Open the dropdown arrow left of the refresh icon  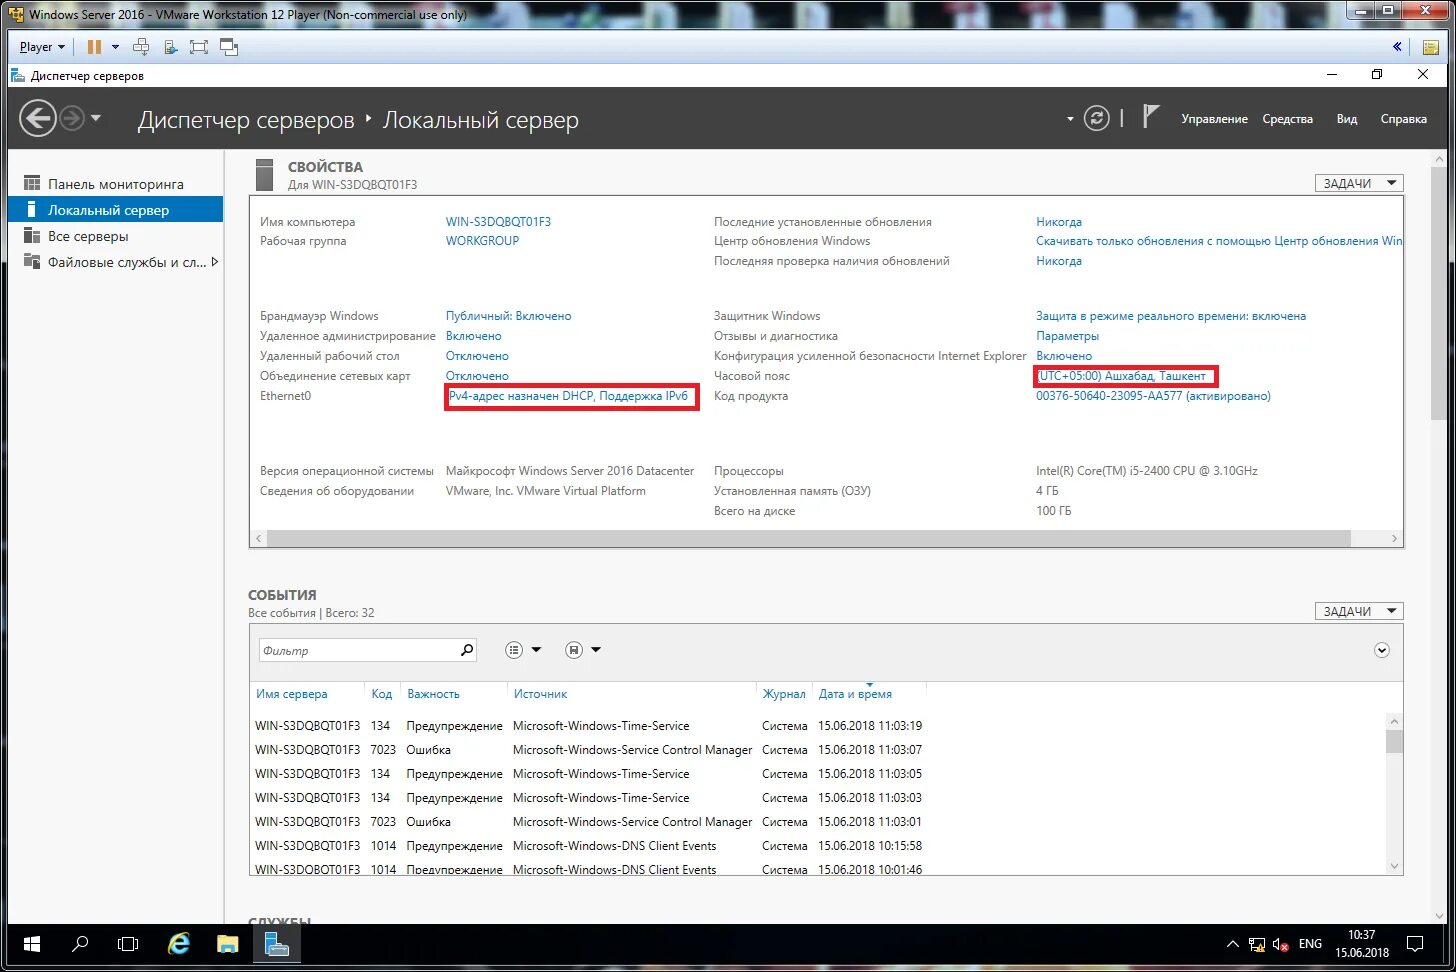[1070, 119]
